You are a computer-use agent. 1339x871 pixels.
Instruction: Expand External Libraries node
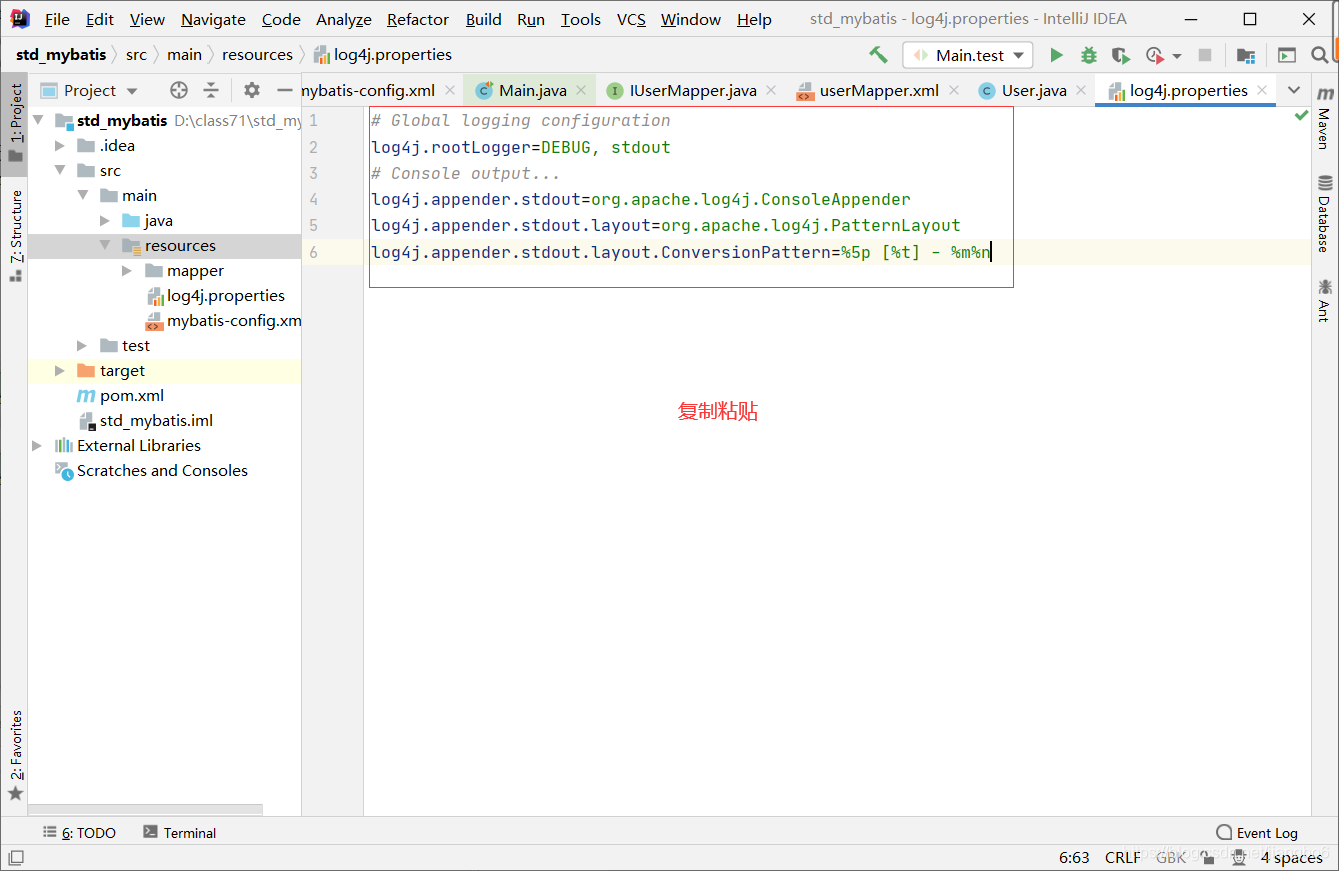coord(37,446)
